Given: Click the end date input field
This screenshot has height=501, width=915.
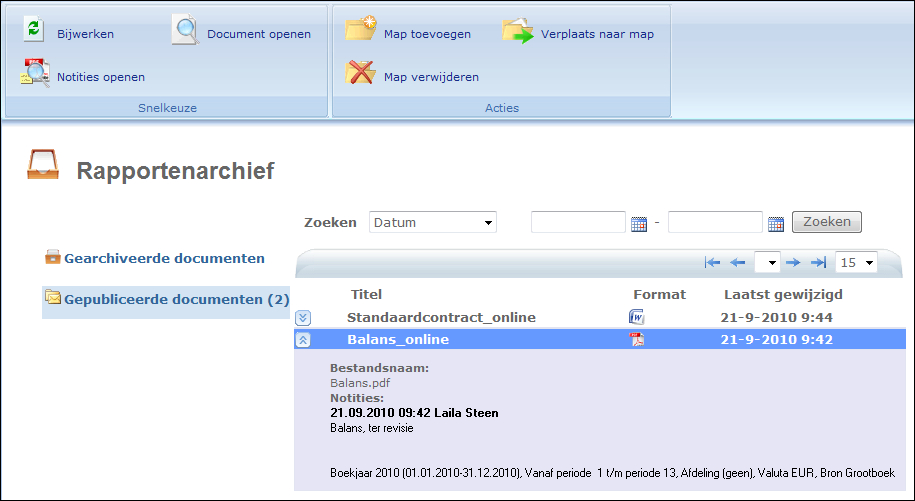Looking at the screenshot, I should point(715,222).
